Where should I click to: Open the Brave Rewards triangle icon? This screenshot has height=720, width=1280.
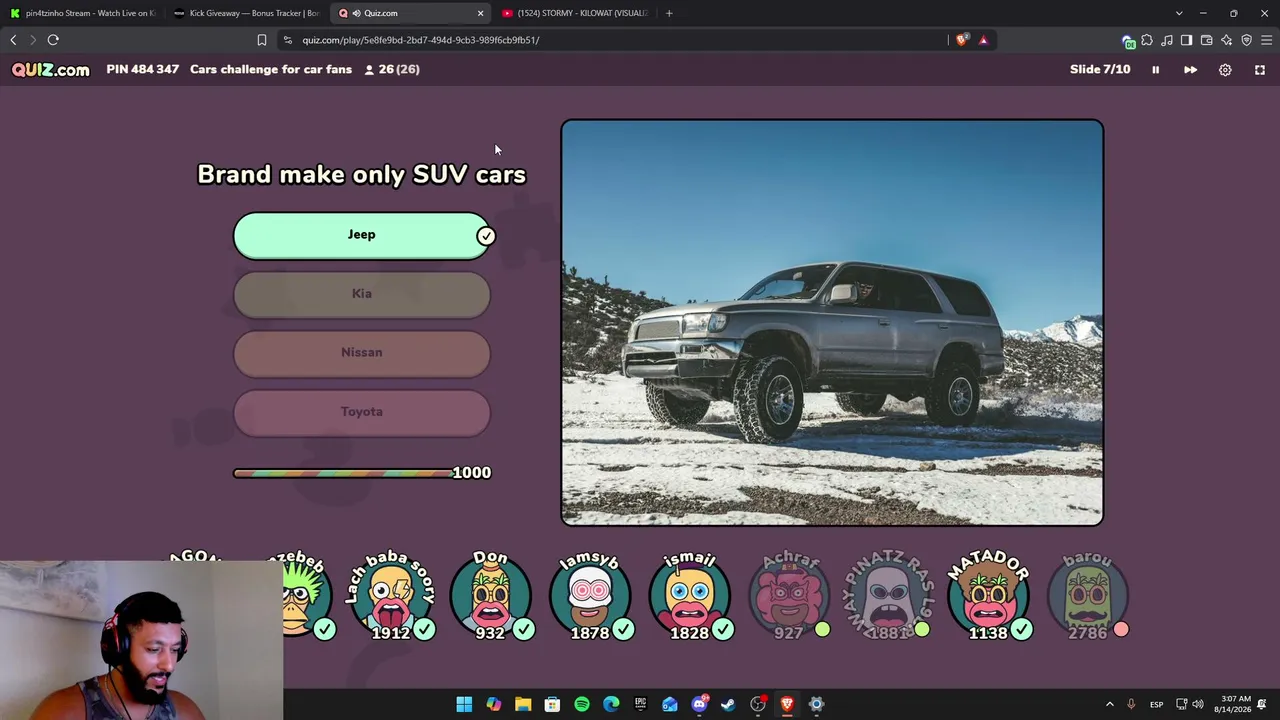click(983, 40)
